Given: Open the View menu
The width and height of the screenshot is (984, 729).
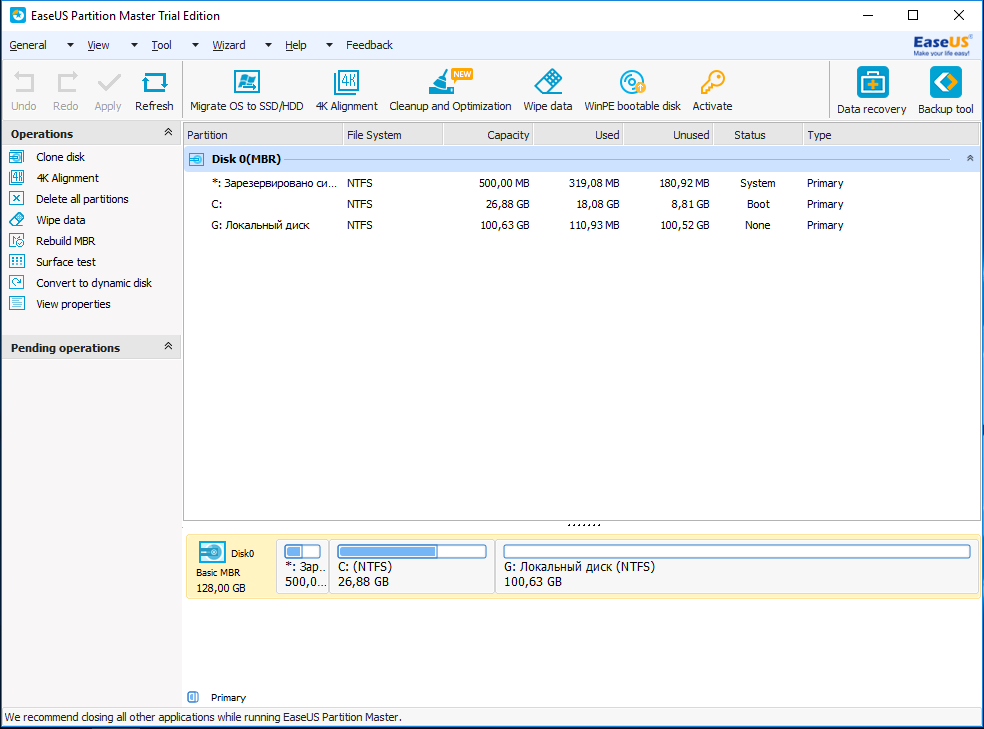Looking at the screenshot, I should coord(98,45).
